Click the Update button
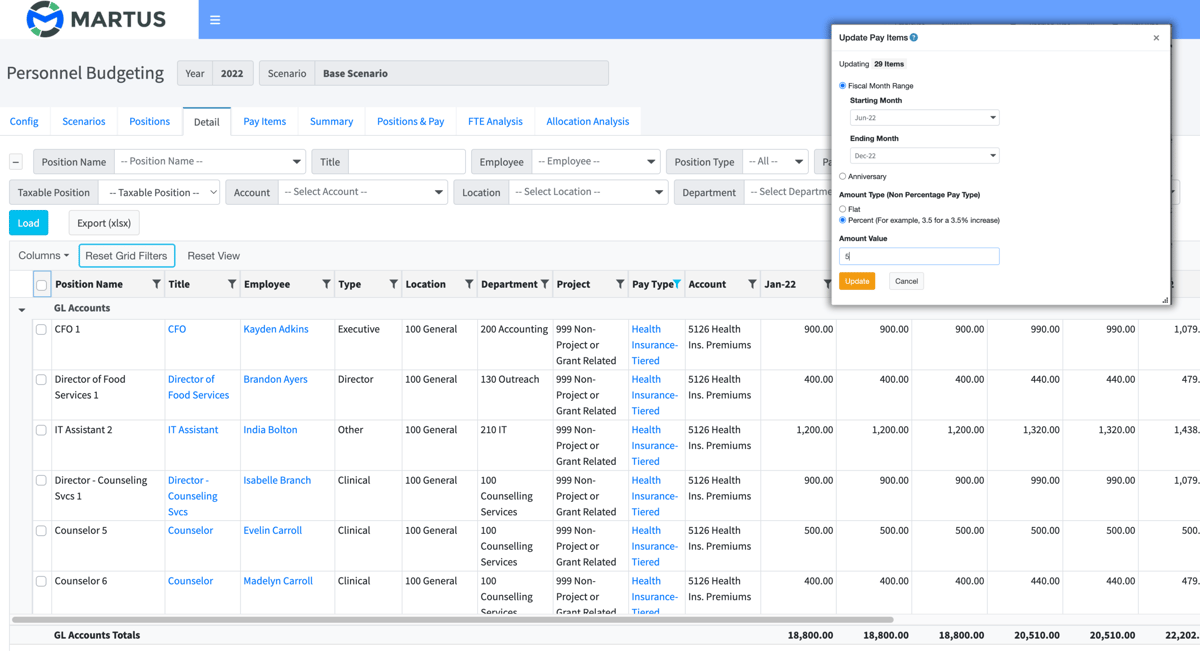 point(857,281)
